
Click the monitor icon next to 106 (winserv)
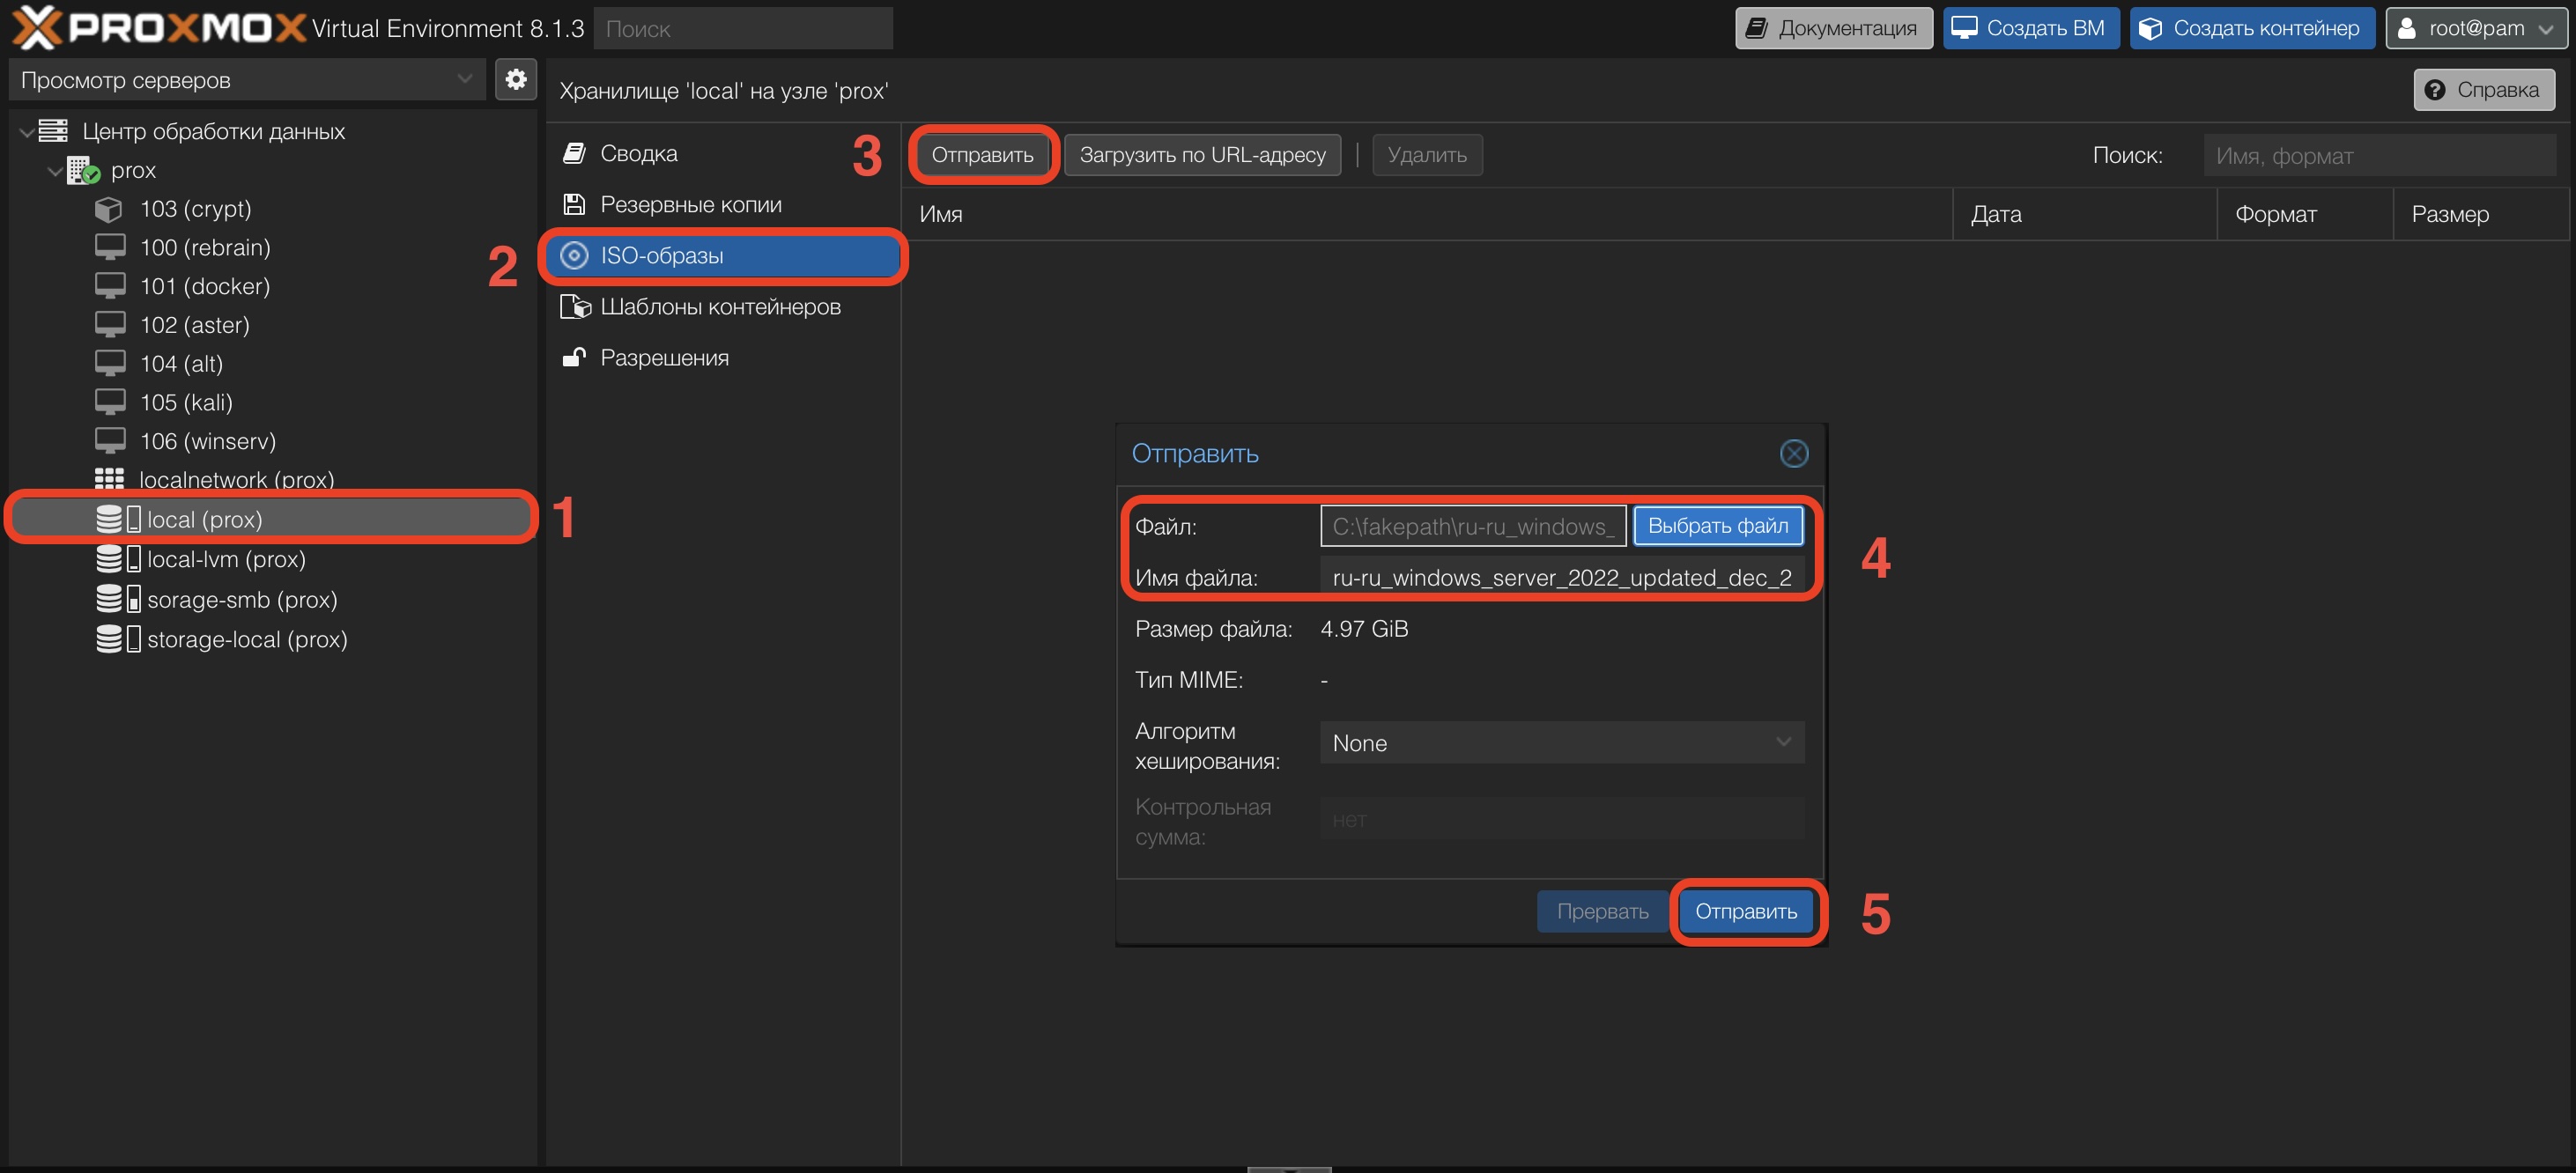point(109,440)
